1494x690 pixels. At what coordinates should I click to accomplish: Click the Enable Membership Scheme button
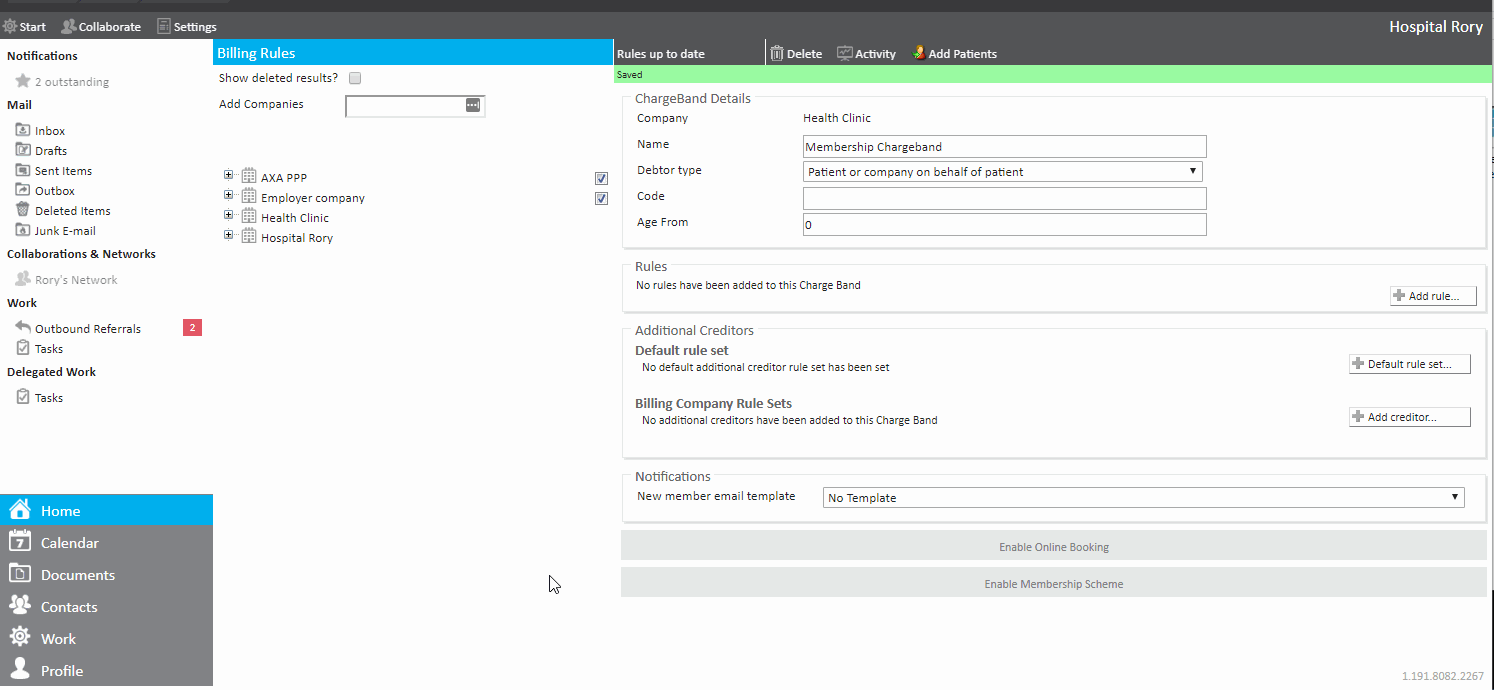1053,584
